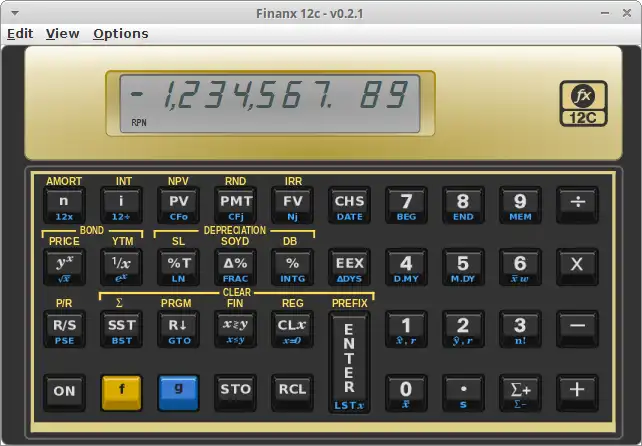The height and width of the screenshot is (446, 642).
Task: Click the % percent key
Action: pos(292,267)
